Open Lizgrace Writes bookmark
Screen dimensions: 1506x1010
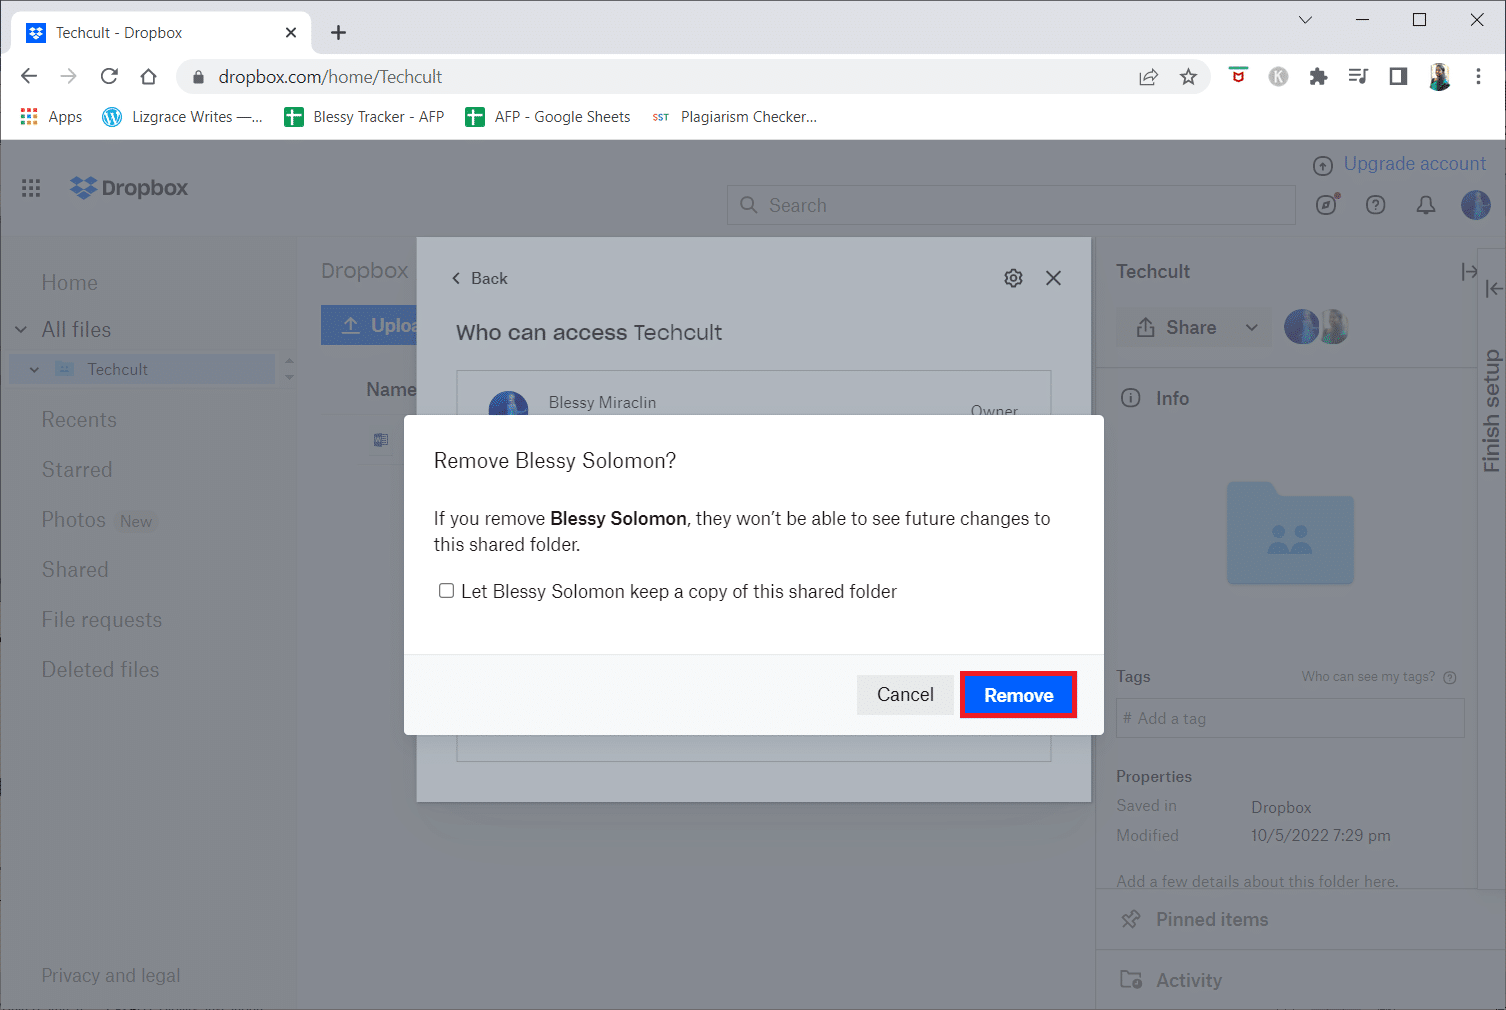pyautogui.click(x=183, y=117)
